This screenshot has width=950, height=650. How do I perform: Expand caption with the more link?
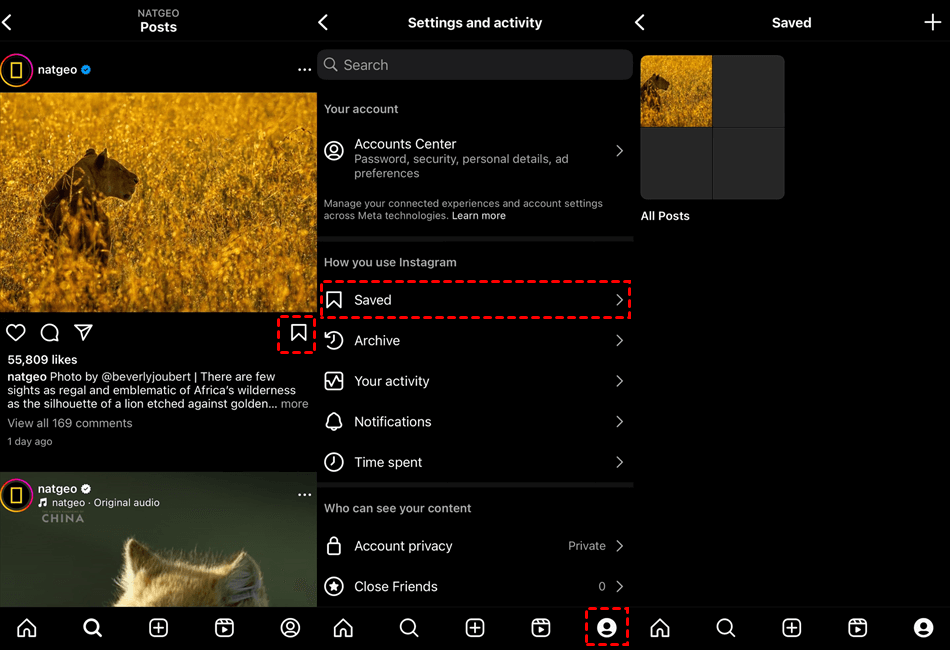294,404
